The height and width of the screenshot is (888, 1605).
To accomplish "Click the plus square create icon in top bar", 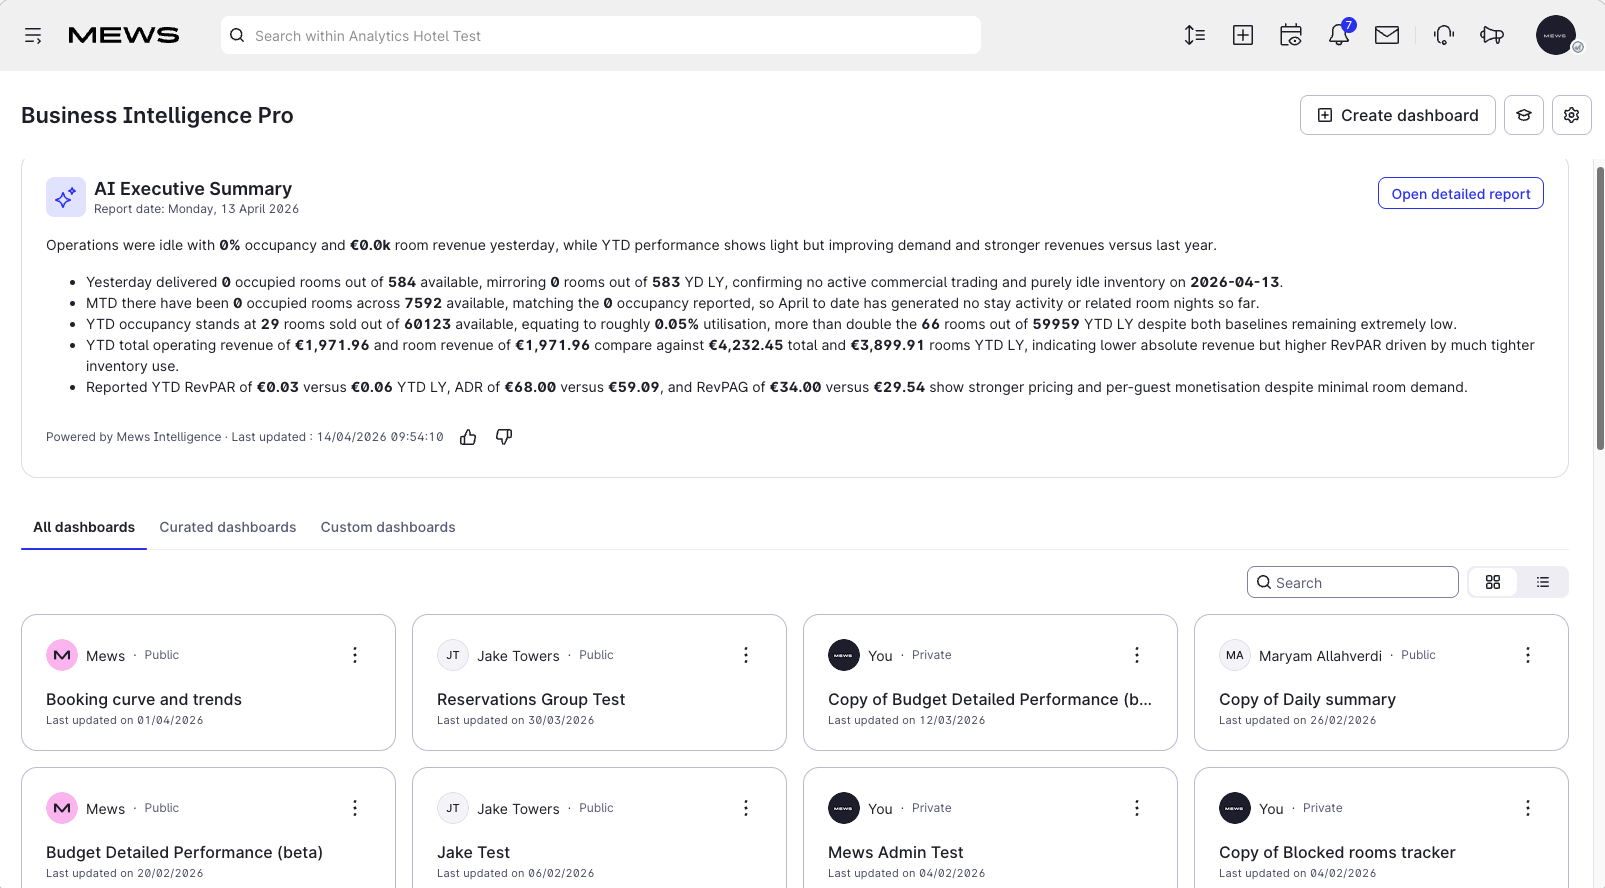I will tap(1243, 36).
